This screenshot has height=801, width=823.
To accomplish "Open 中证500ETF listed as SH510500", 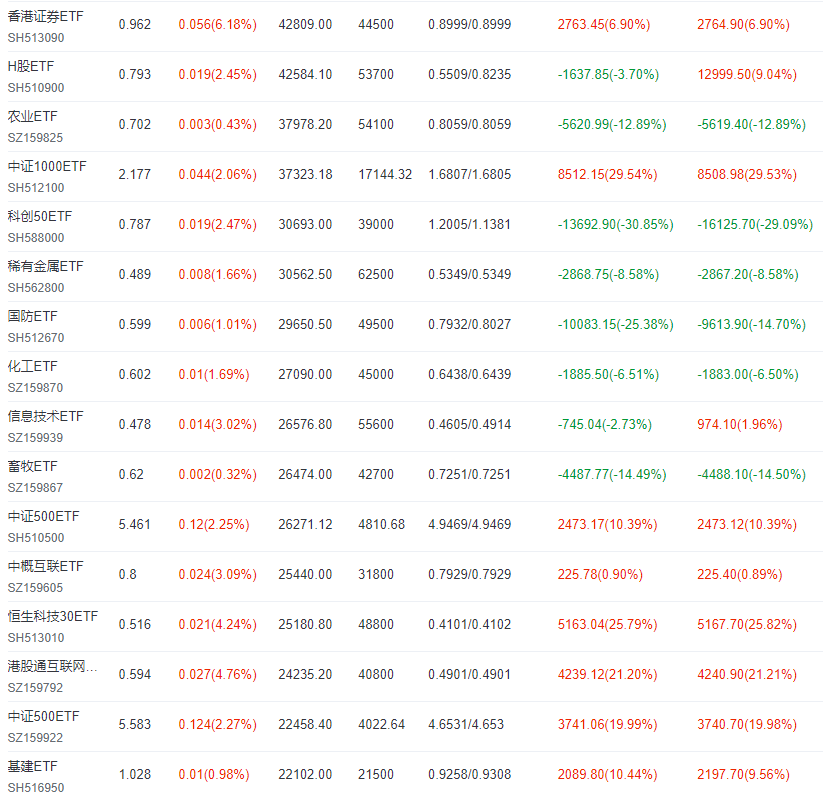I will (x=43, y=517).
